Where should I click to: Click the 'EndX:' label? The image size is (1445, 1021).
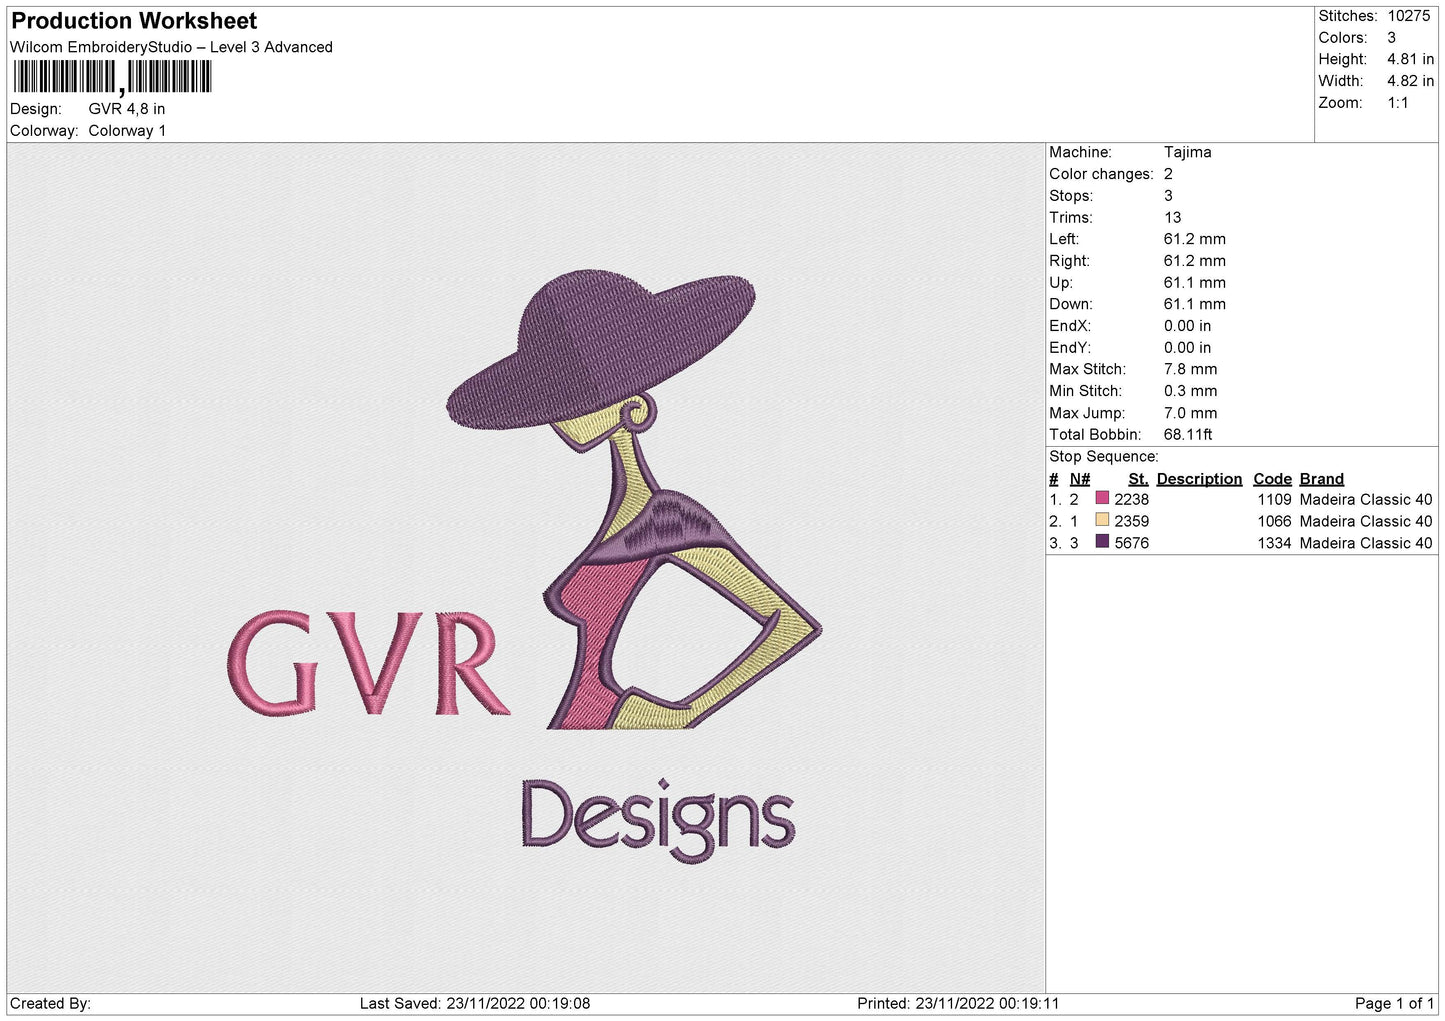[1070, 326]
